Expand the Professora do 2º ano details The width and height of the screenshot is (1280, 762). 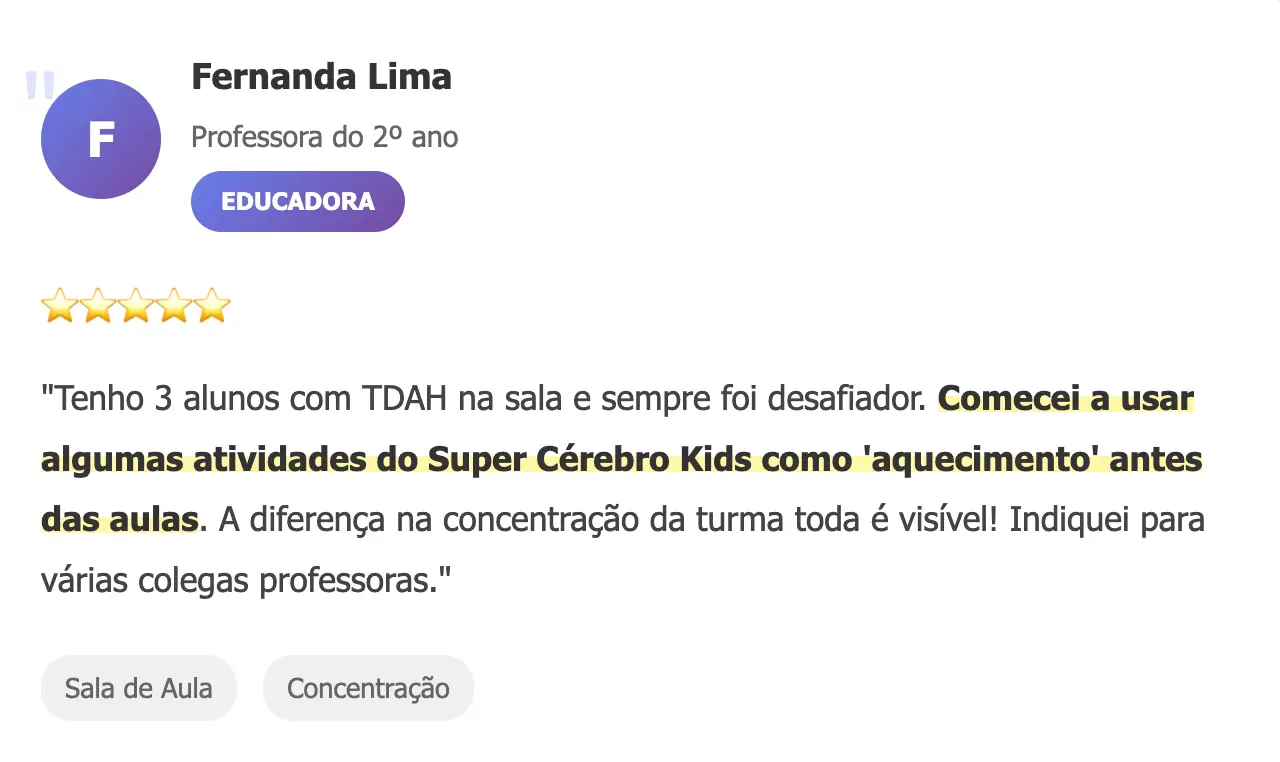click(x=323, y=137)
